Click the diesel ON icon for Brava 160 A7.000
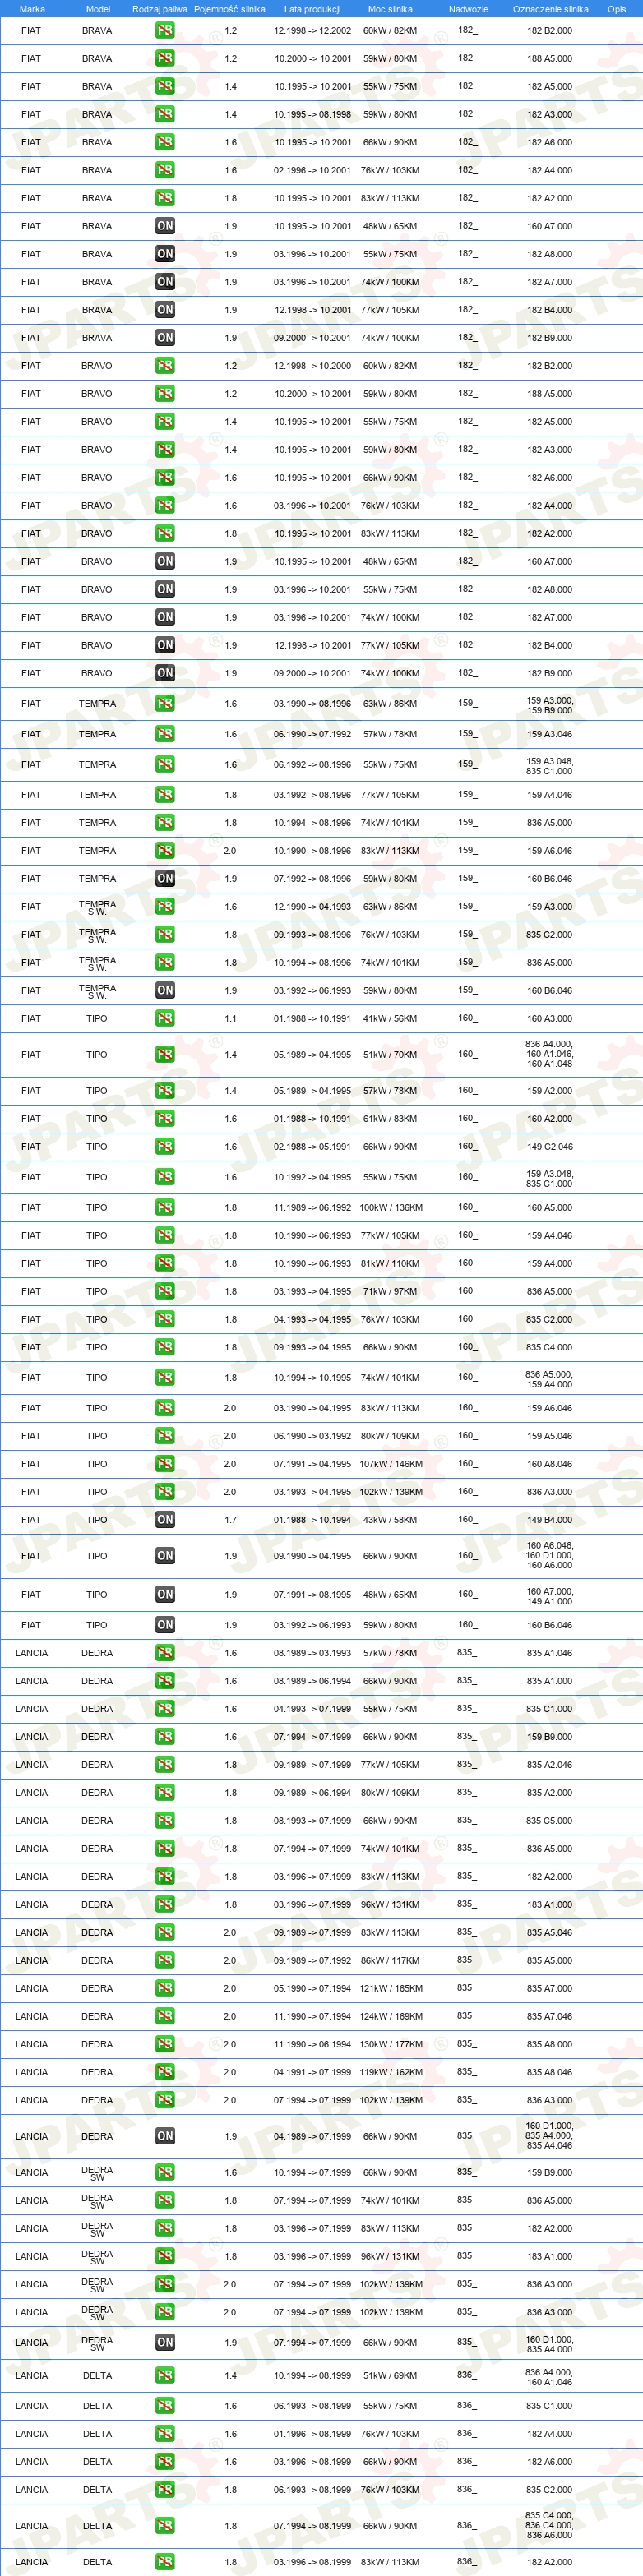The width and height of the screenshot is (643, 2576). [x=165, y=226]
